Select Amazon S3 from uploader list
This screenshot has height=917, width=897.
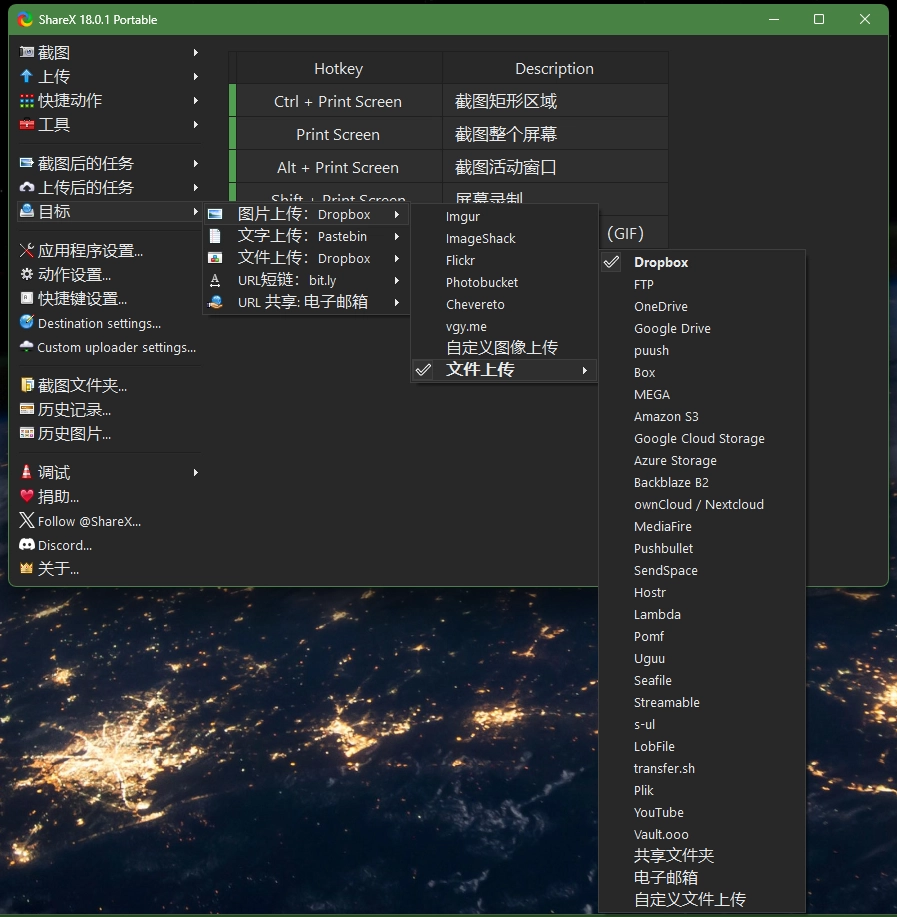click(x=666, y=416)
